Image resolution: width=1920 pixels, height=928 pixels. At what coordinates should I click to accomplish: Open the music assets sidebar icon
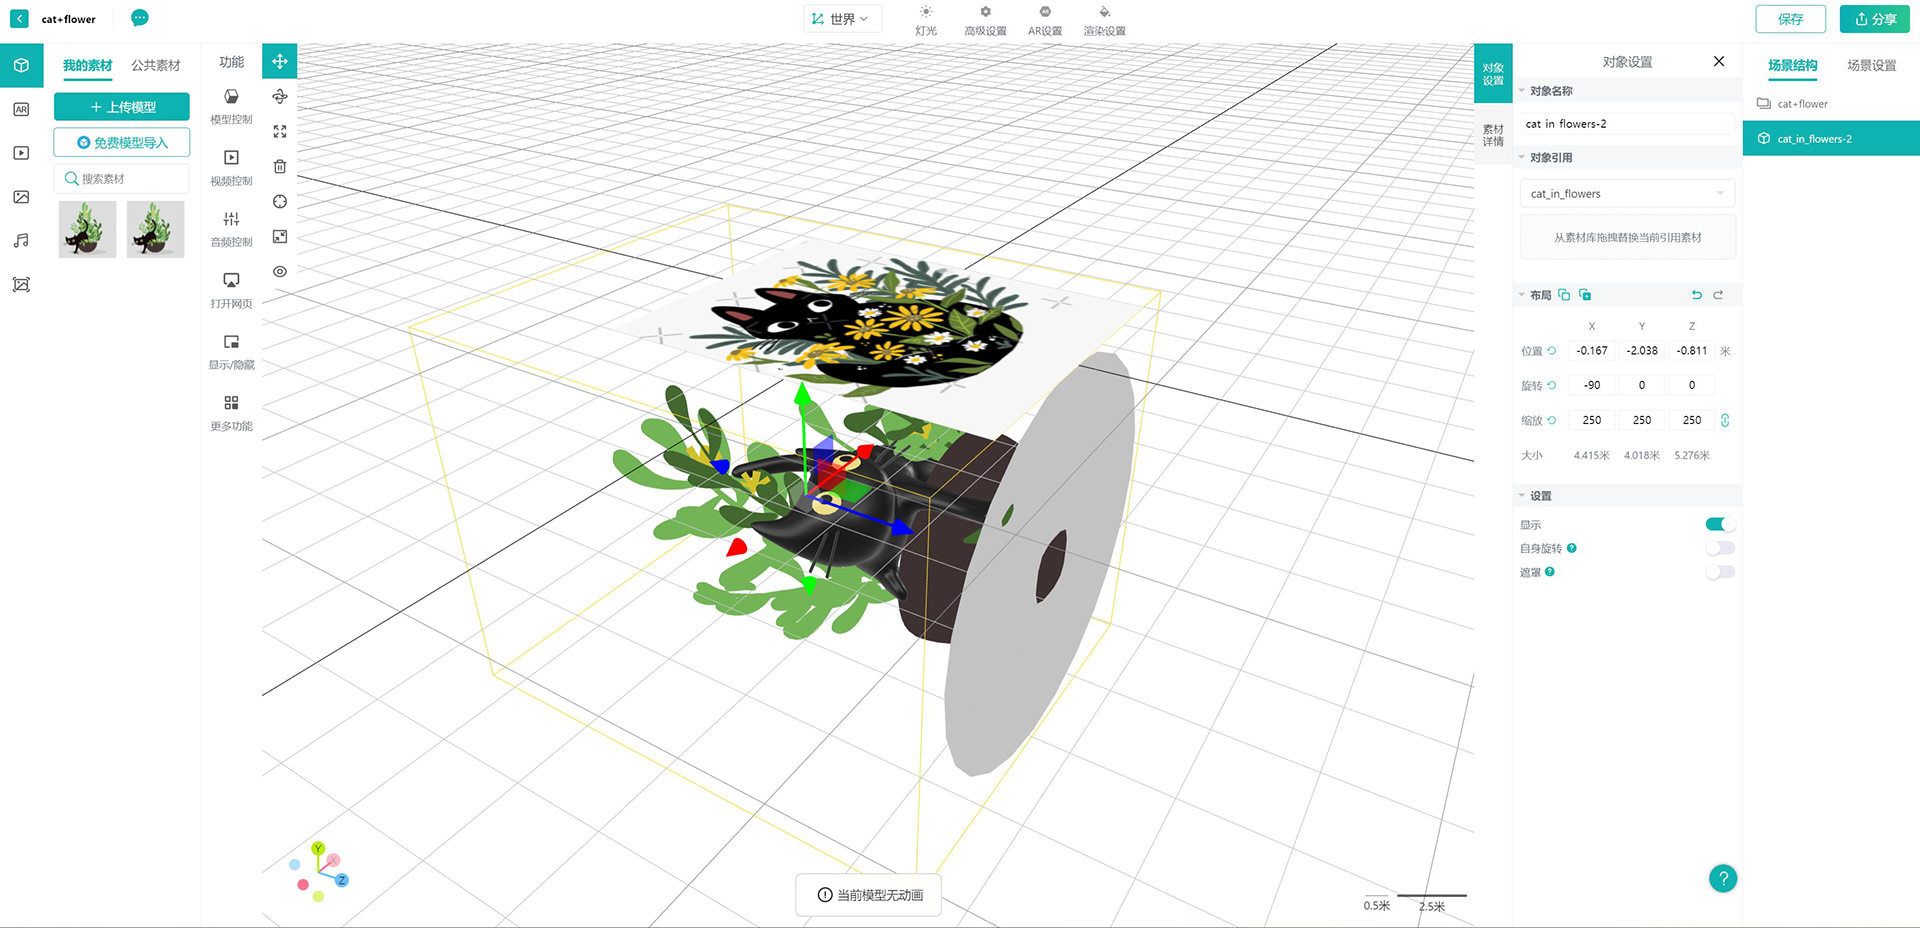[21, 241]
